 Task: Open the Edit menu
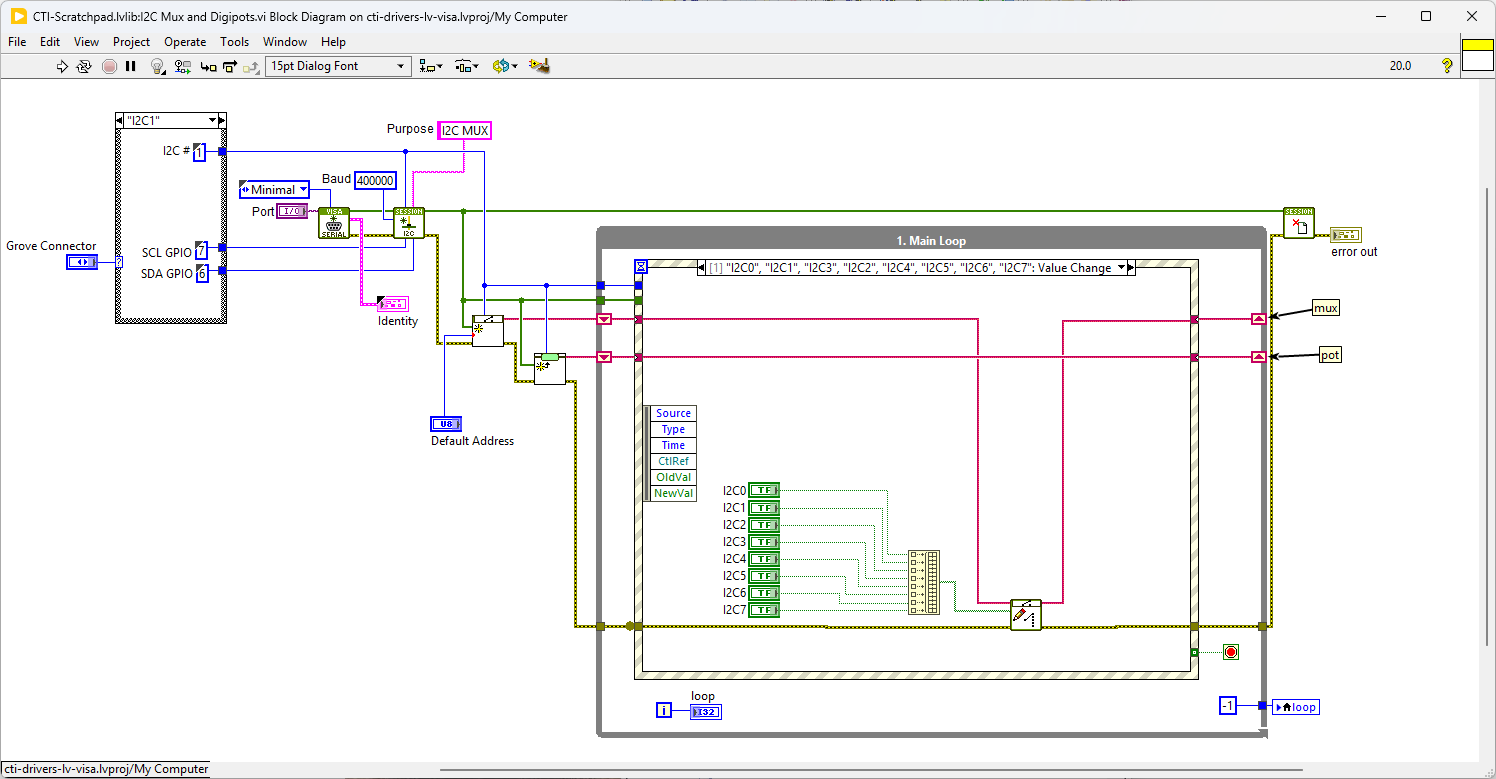click(50, 42)
